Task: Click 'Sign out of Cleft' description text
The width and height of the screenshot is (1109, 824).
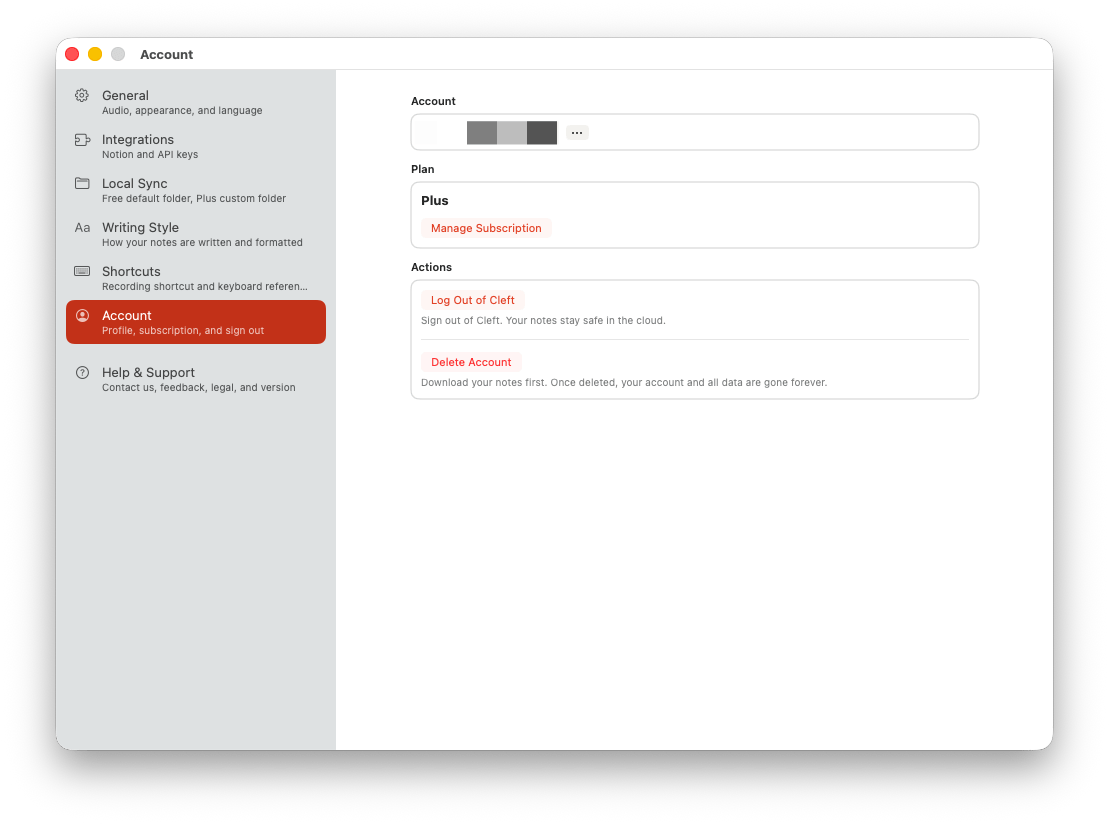Action: (x=543, y=320)
